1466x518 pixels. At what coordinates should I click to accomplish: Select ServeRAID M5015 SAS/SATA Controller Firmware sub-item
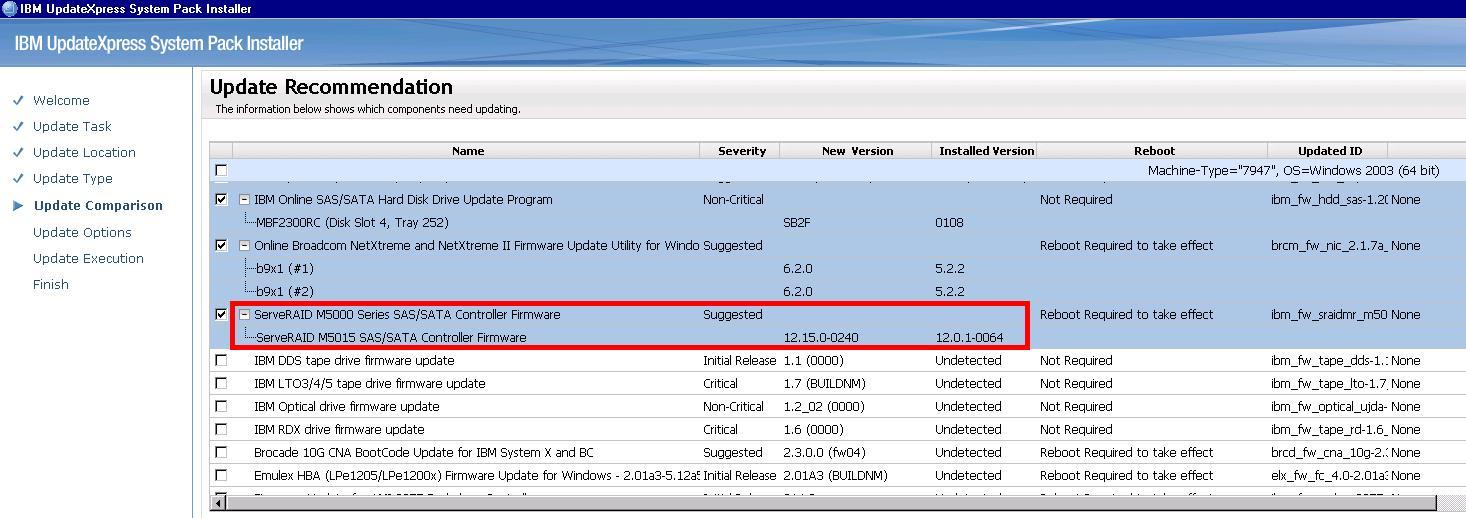[x=391, y=337]
